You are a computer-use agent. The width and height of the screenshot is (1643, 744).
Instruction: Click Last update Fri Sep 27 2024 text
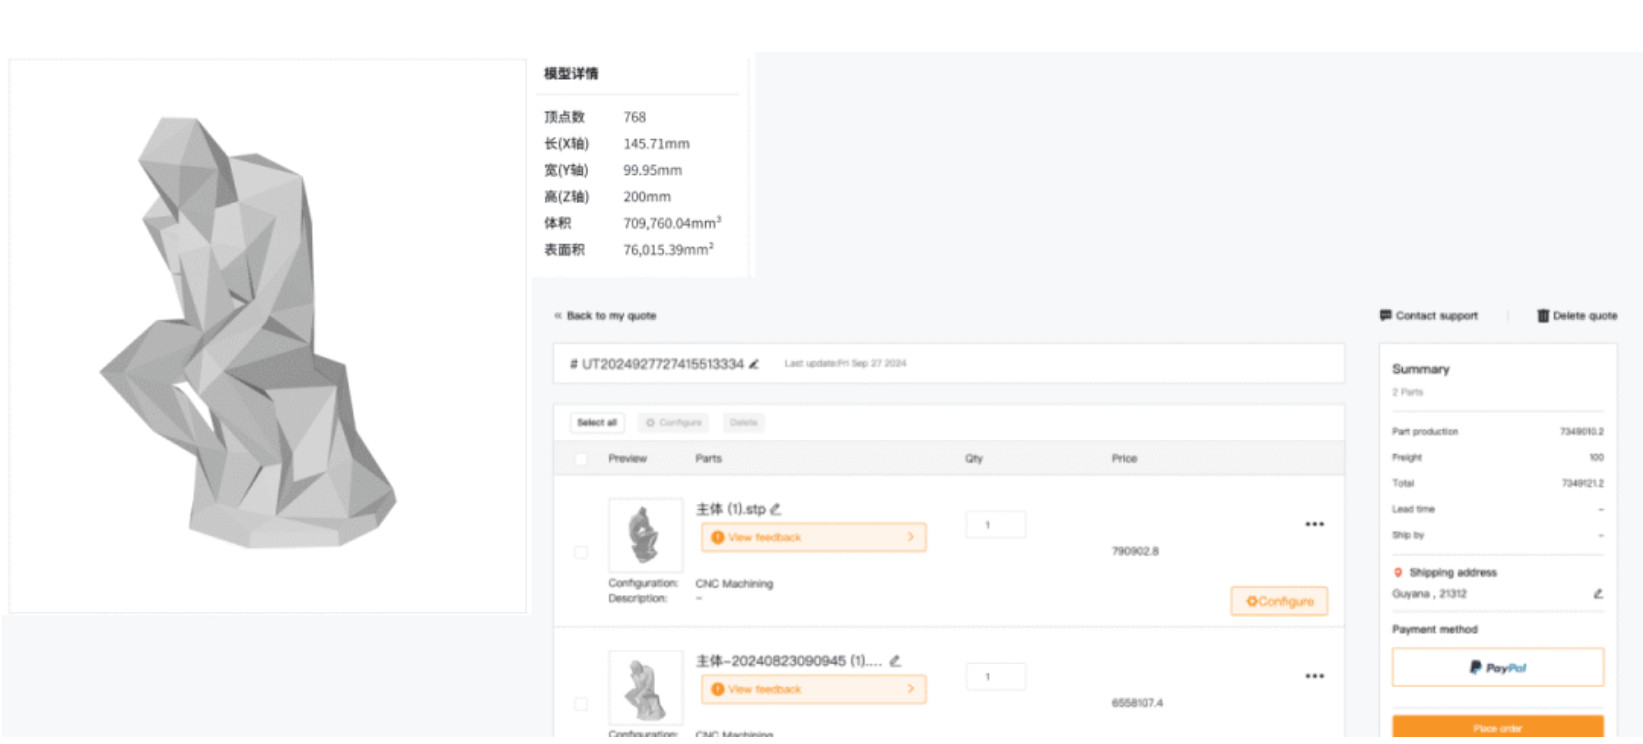pos(845,364)
